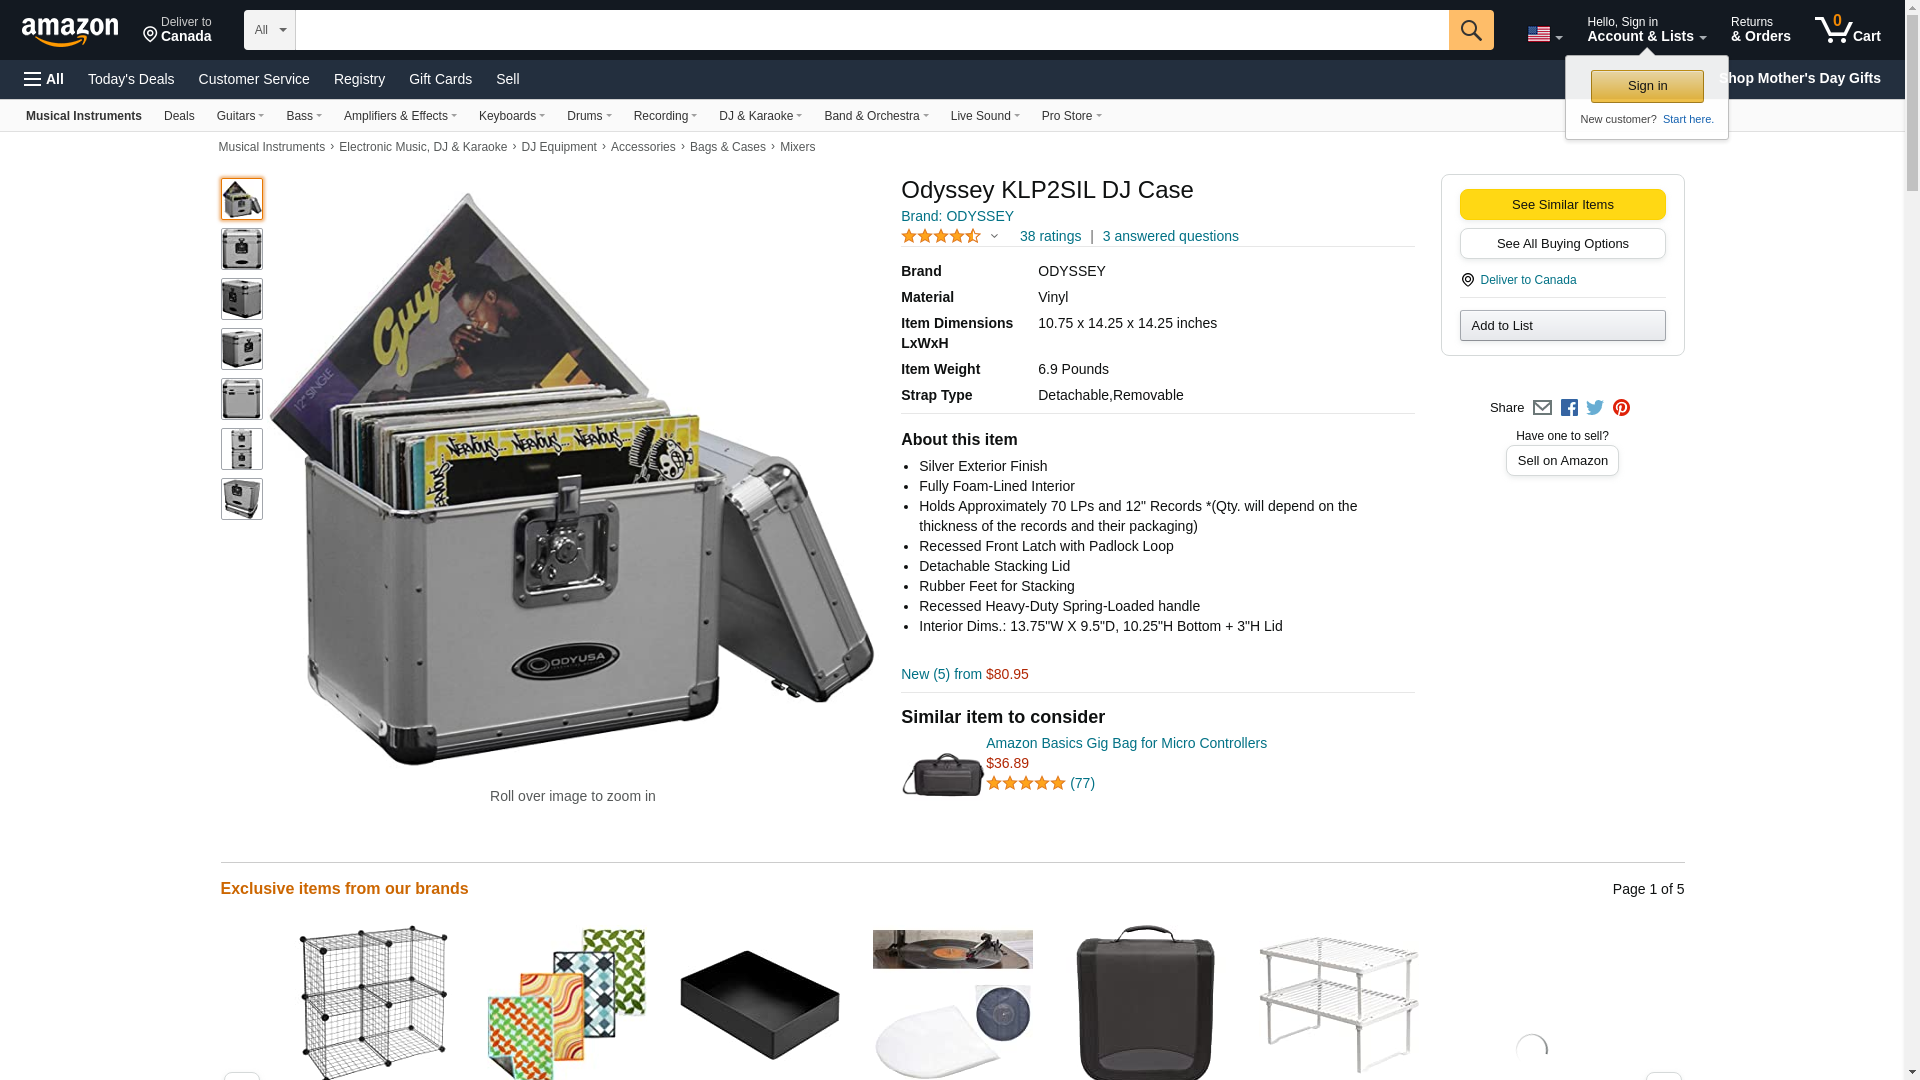Select the second product thumbnail image
The image size is (1920, 1080).
coord(241,249)
